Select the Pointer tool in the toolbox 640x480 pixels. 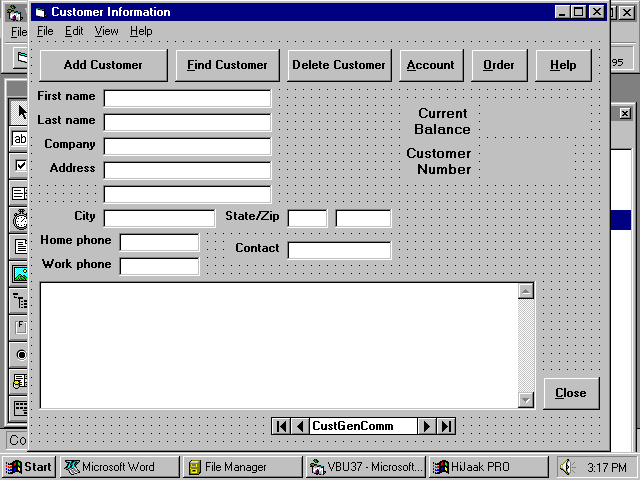coord(20,112)
